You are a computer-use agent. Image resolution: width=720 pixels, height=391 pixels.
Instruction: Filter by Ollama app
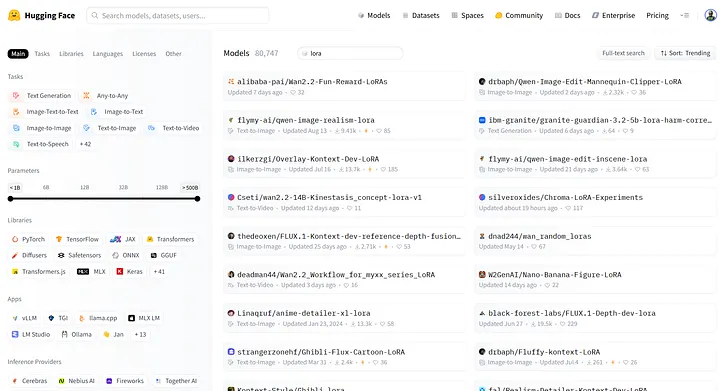click(x=77, y=335)
